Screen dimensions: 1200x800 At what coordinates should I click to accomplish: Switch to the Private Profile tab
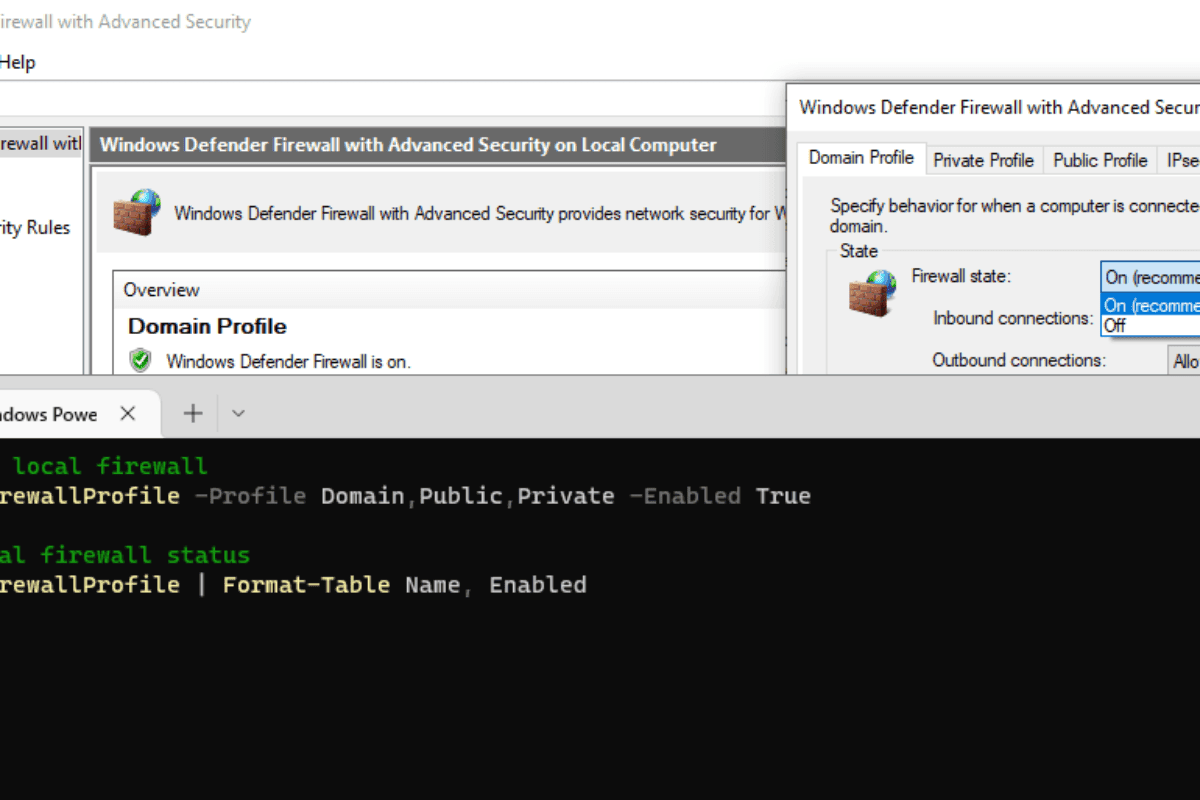[983, 160]
